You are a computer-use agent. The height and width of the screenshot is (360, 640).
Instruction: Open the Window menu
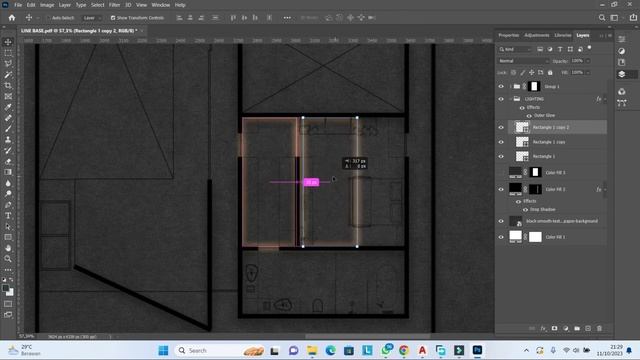click(160, 5)
